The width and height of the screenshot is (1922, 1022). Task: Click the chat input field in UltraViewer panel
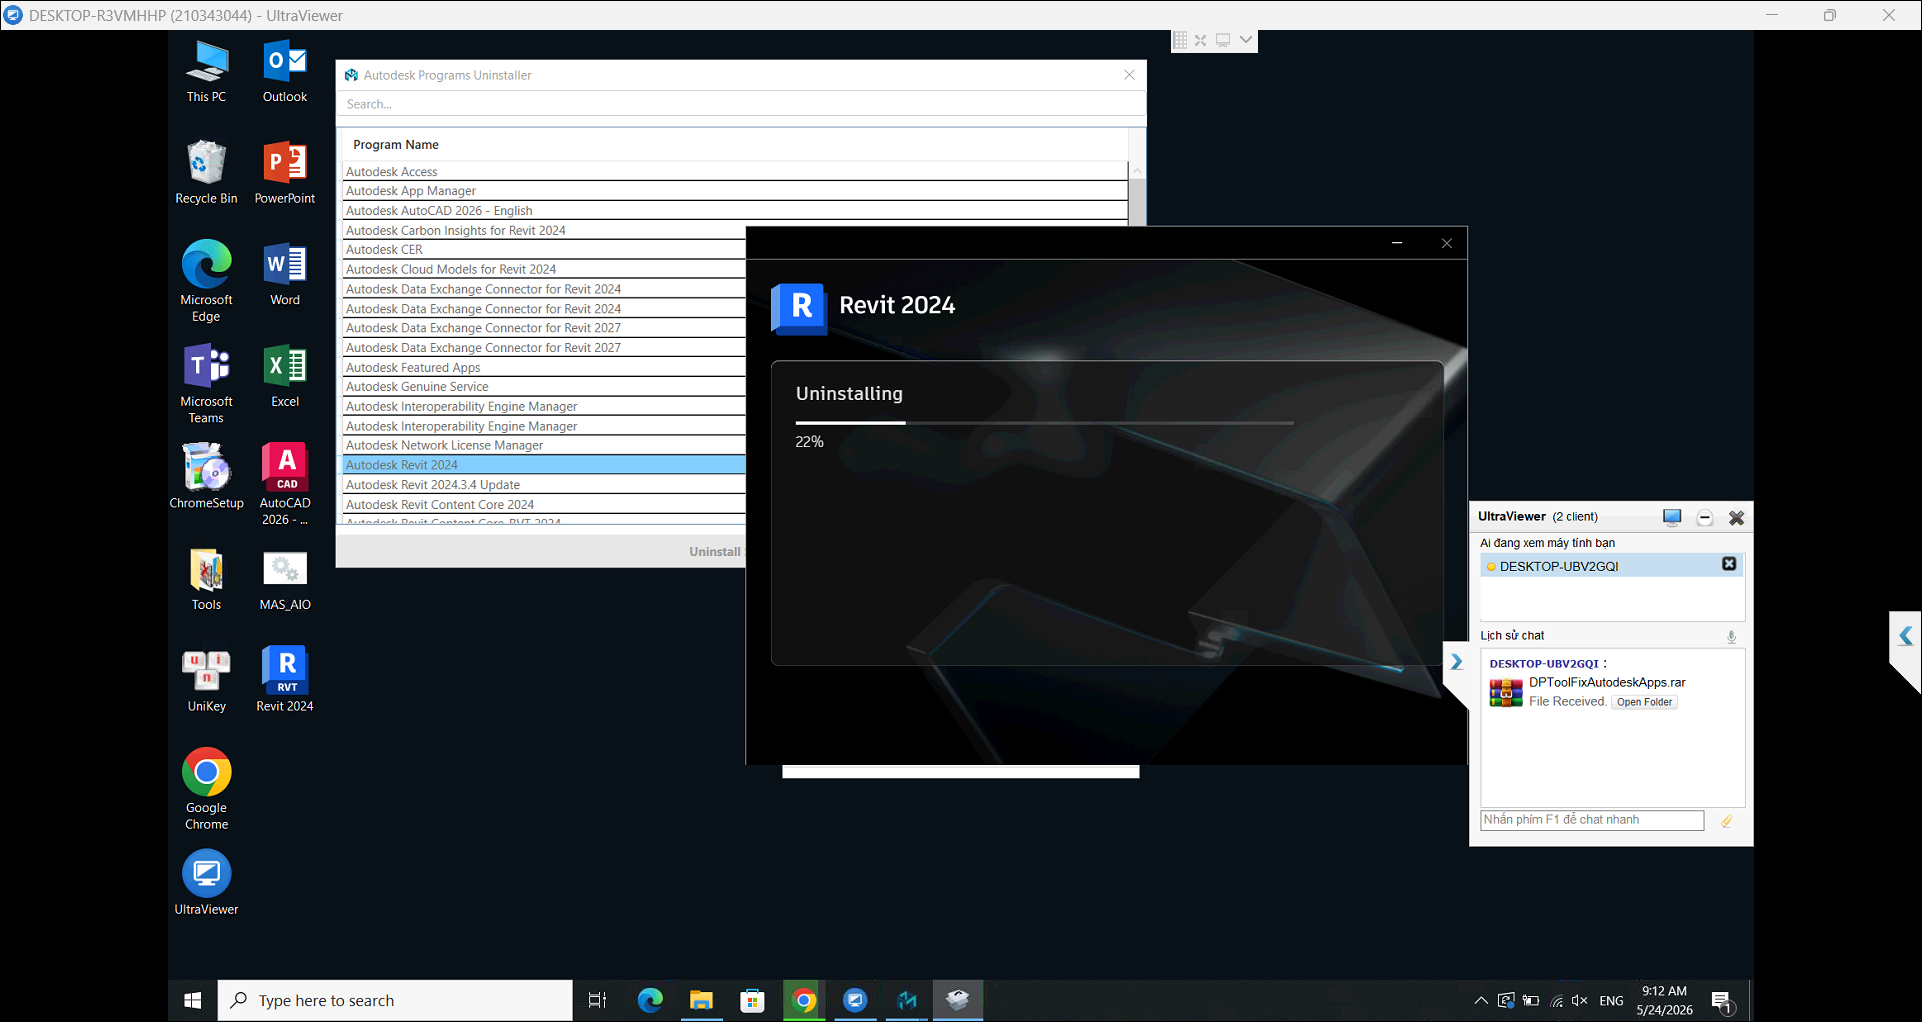click(x=1592, y=820)
